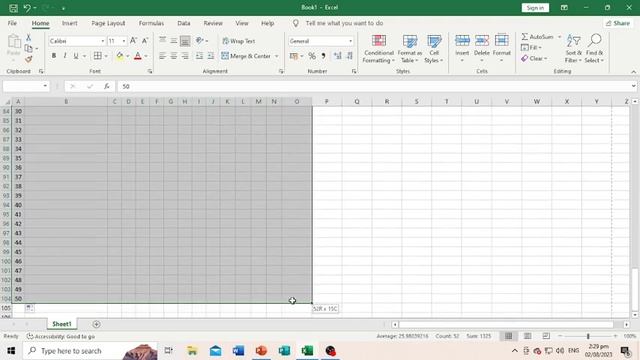This screenshot has height=360, width=640.
Task: Switch to Page Layout view in status bar
Action: 527,336
